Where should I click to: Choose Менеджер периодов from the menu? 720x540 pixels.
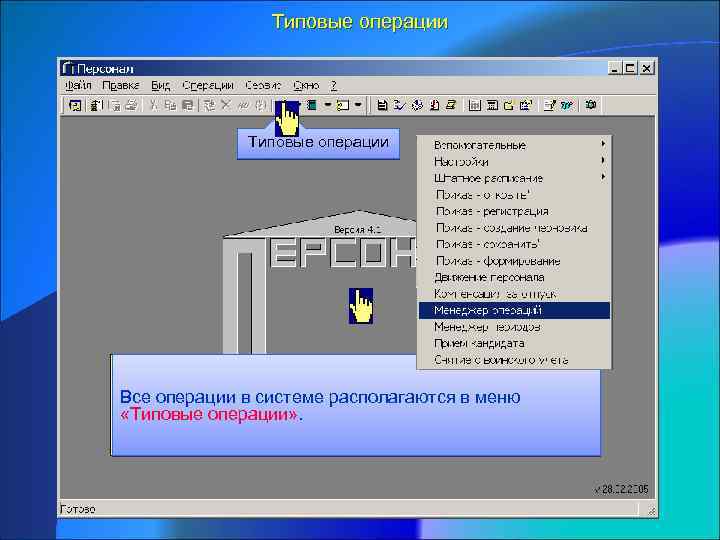pyautogui.click(x=515, y=327)
